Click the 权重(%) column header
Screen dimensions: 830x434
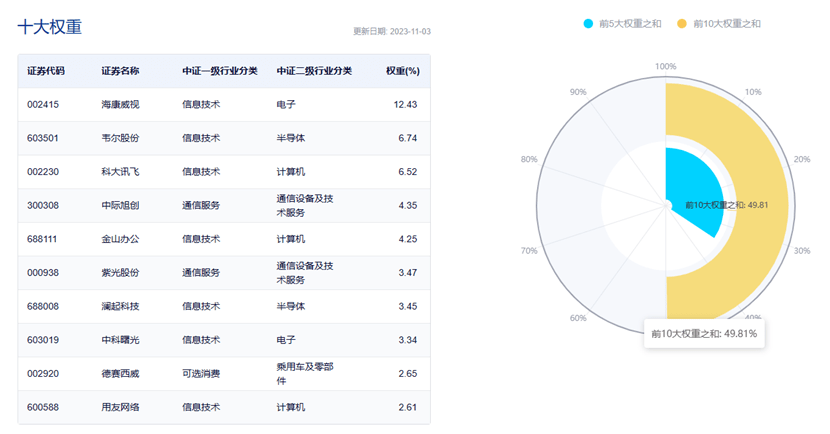[402, 71]
